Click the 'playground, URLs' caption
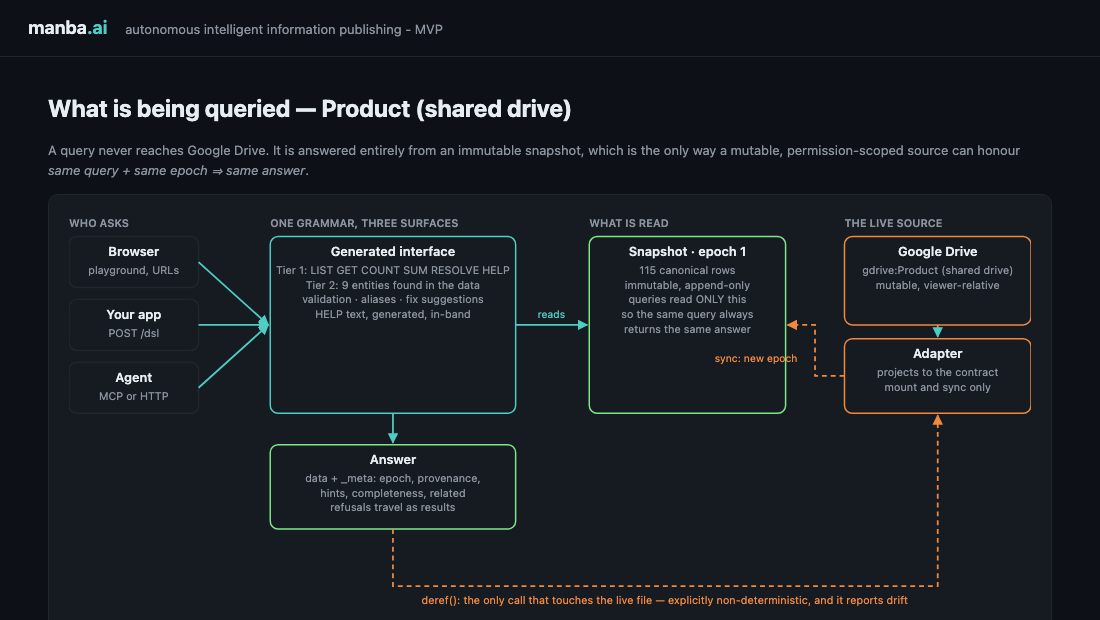The width and height of the screenshot is (1100, 620). 133,270
